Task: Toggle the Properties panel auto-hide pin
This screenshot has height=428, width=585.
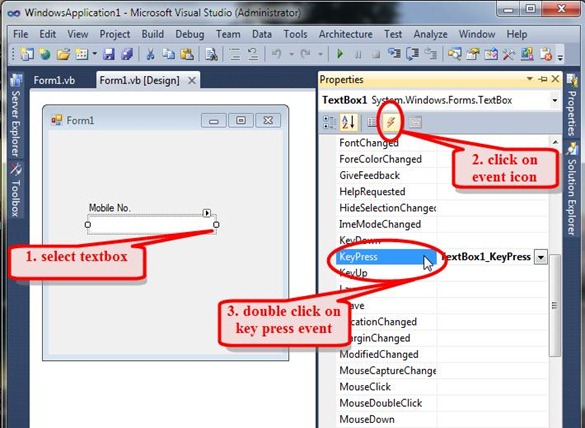Action: point(543,79)
